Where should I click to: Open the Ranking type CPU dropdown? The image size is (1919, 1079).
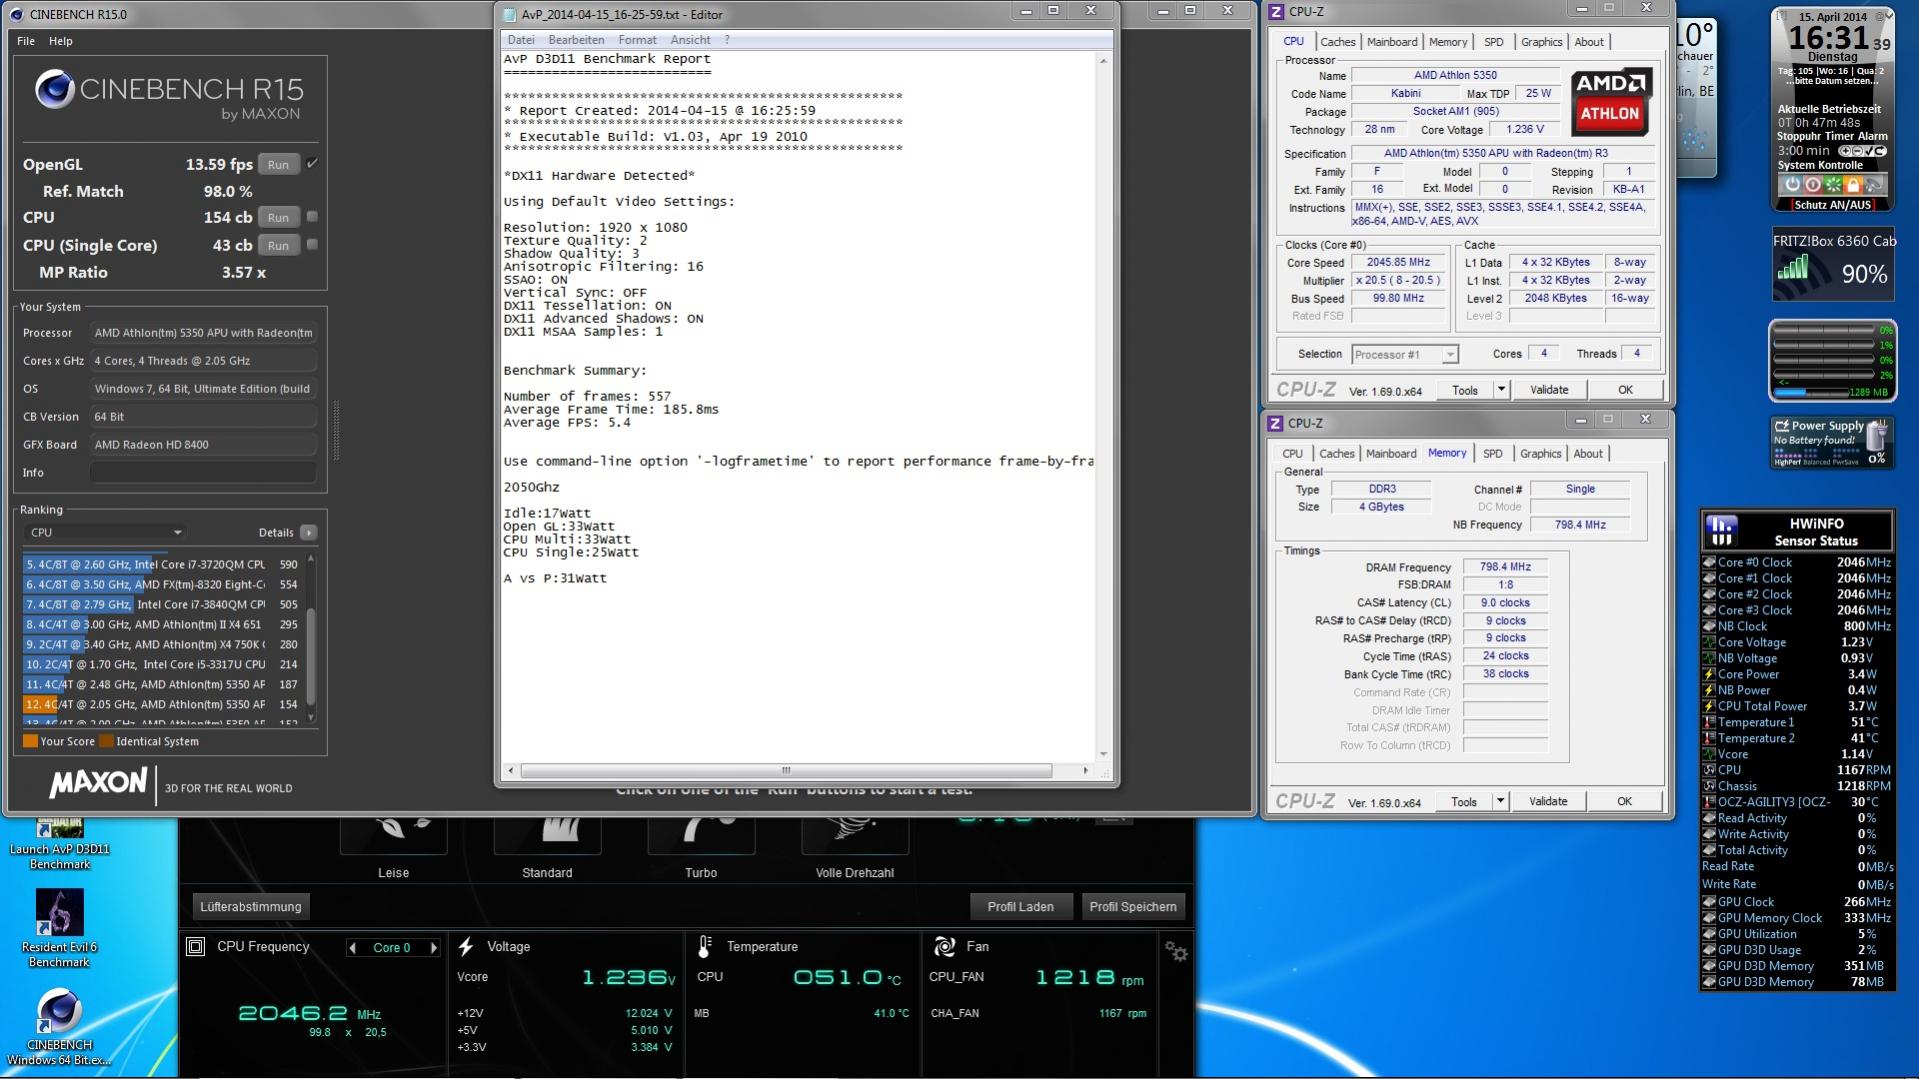click(104, 532)
